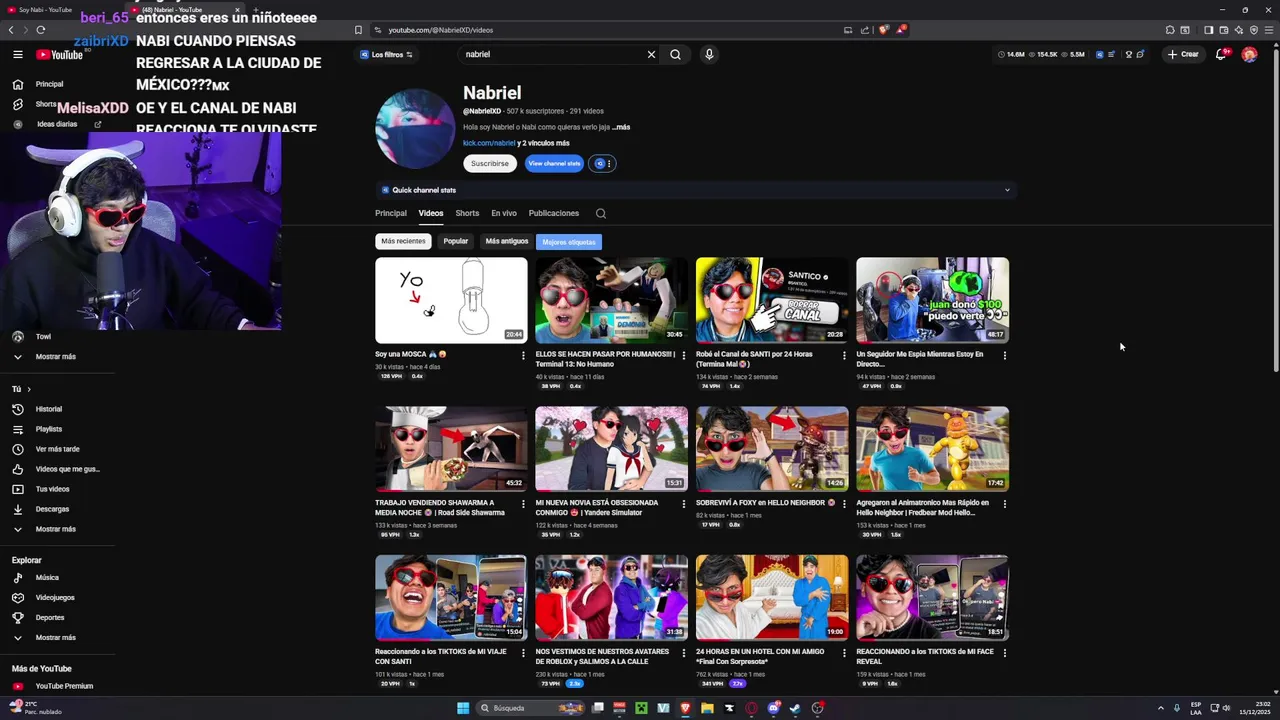Switch to the Shorts channel tab
Viewport: 1280px width, 720px height.
point(467,213)
